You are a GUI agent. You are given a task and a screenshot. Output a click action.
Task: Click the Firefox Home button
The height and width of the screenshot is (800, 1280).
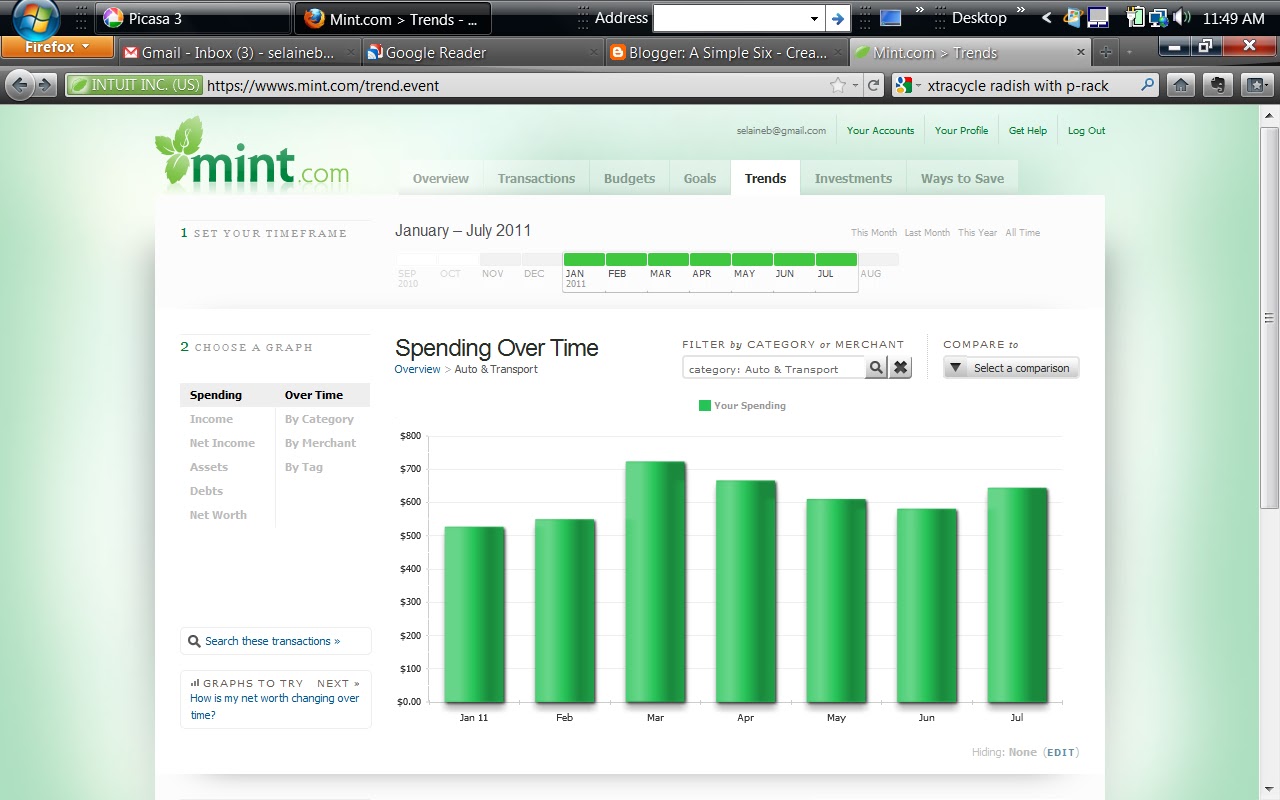point(1180,85)
